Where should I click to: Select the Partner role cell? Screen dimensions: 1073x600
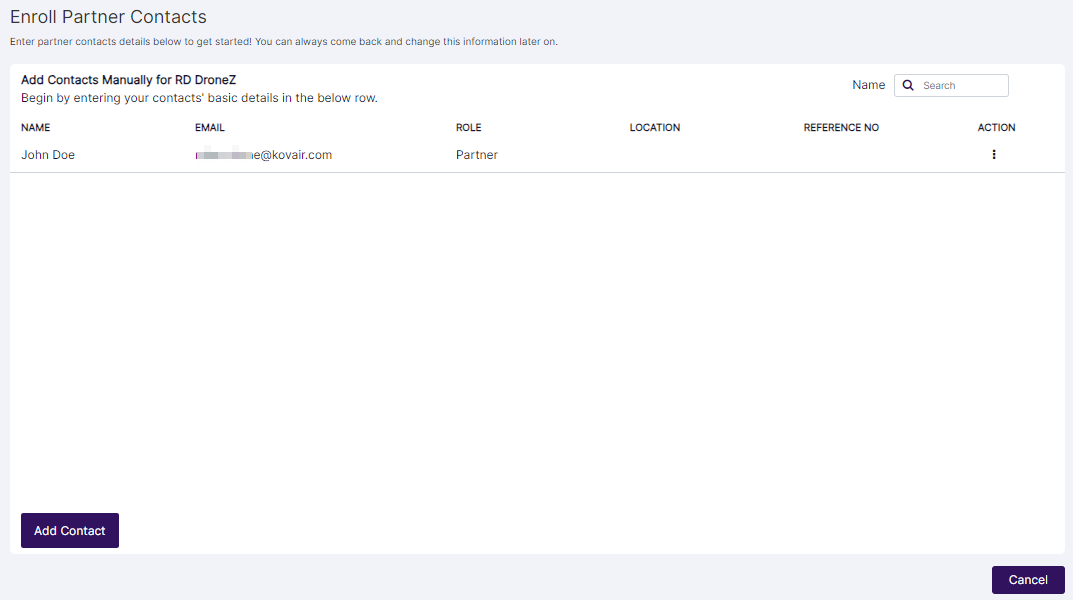(476, 155)
